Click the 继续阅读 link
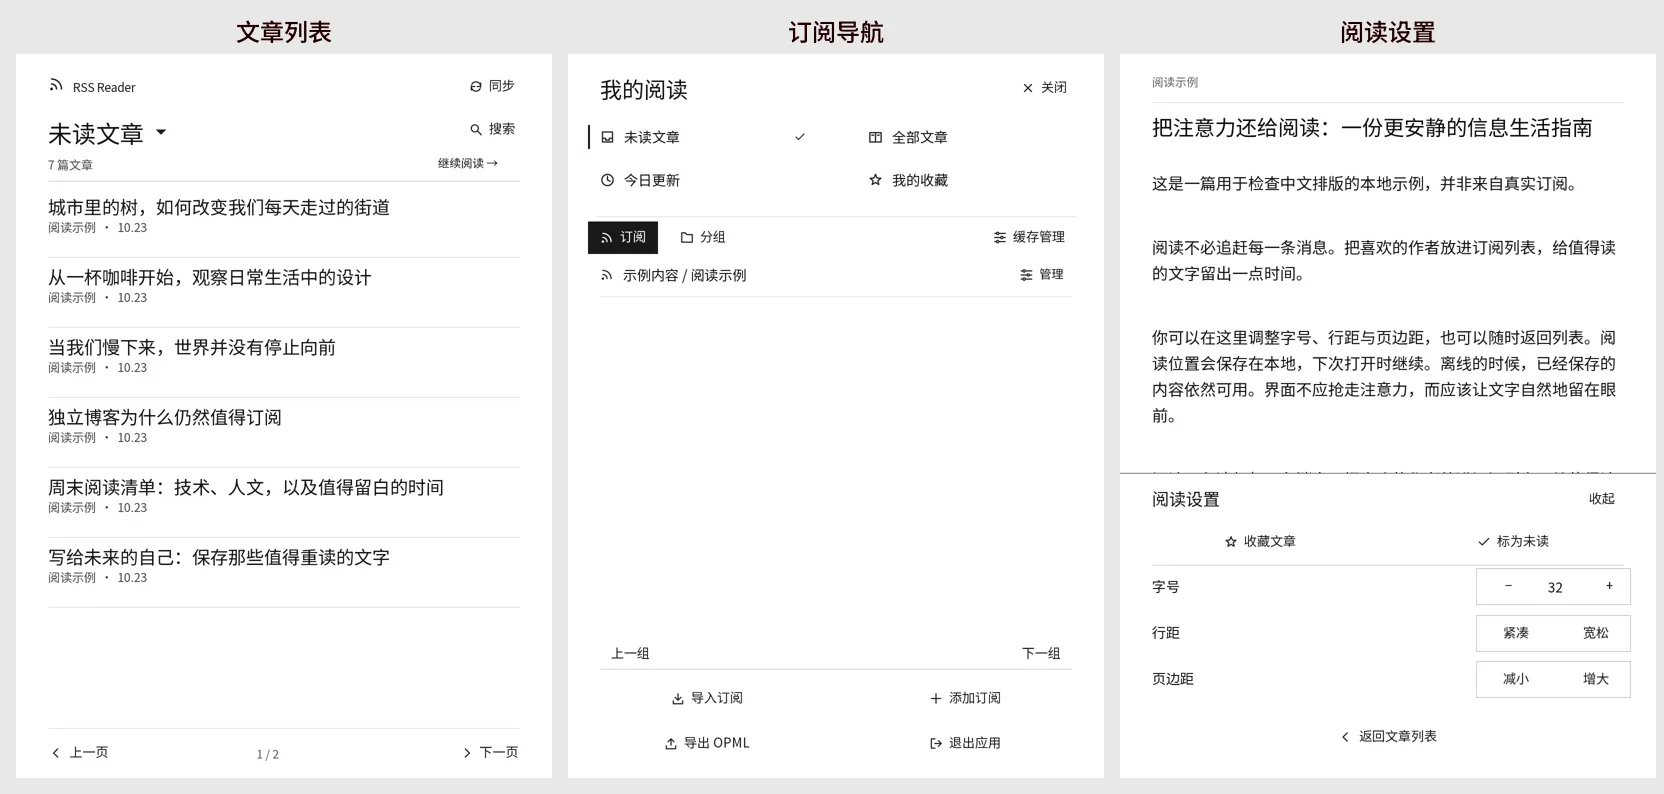Screen dimensions: 1664x794 click(x=468, y=163)
